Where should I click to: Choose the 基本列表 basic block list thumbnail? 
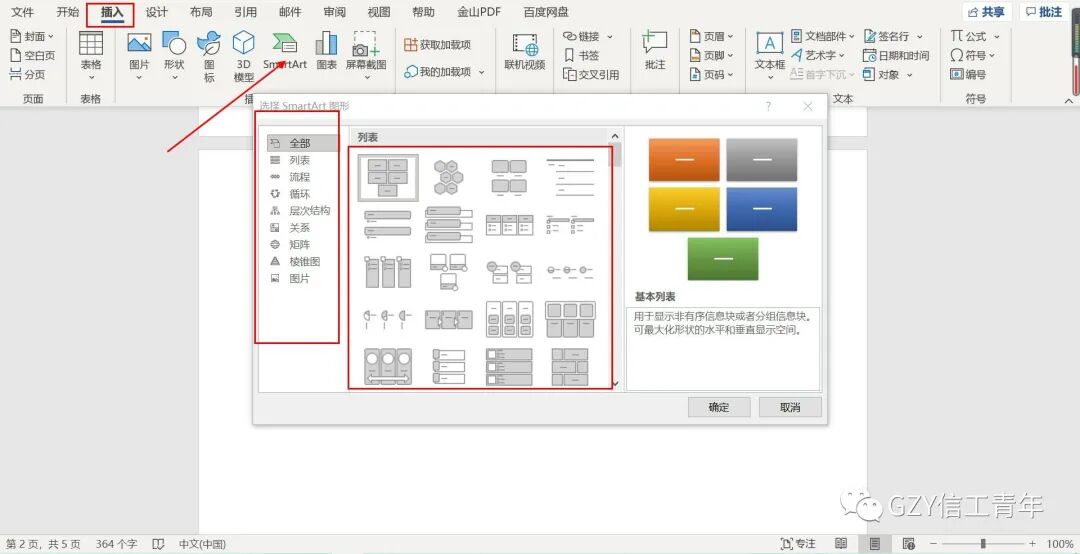[x=388, y=178]
